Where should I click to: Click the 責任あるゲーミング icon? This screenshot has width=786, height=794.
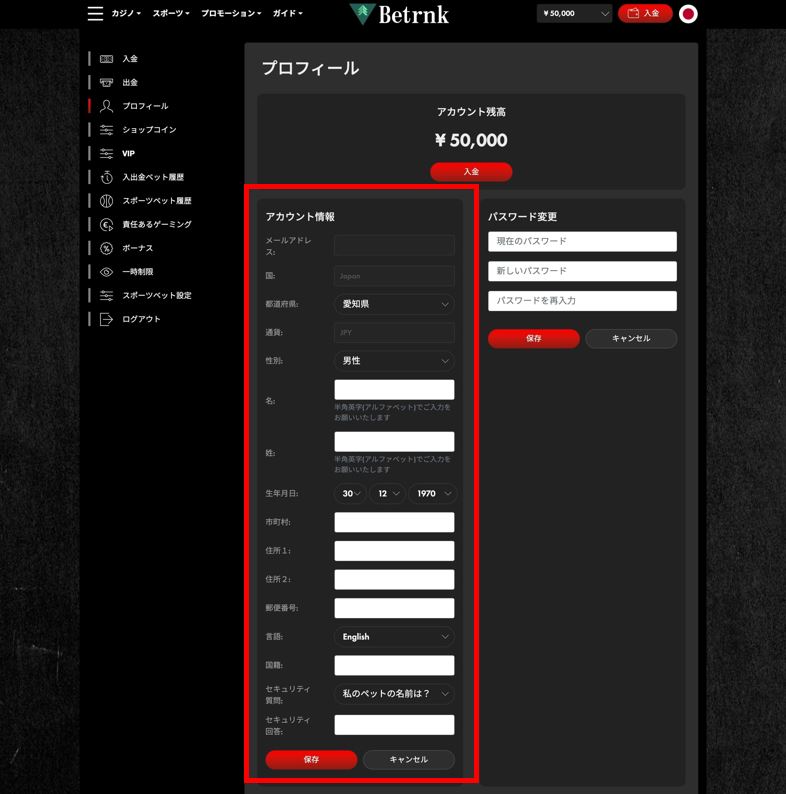[106, 224]
